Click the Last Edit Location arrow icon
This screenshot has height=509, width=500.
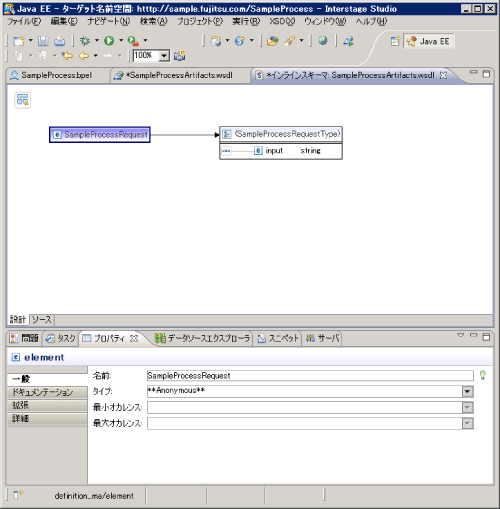[68, 56]
